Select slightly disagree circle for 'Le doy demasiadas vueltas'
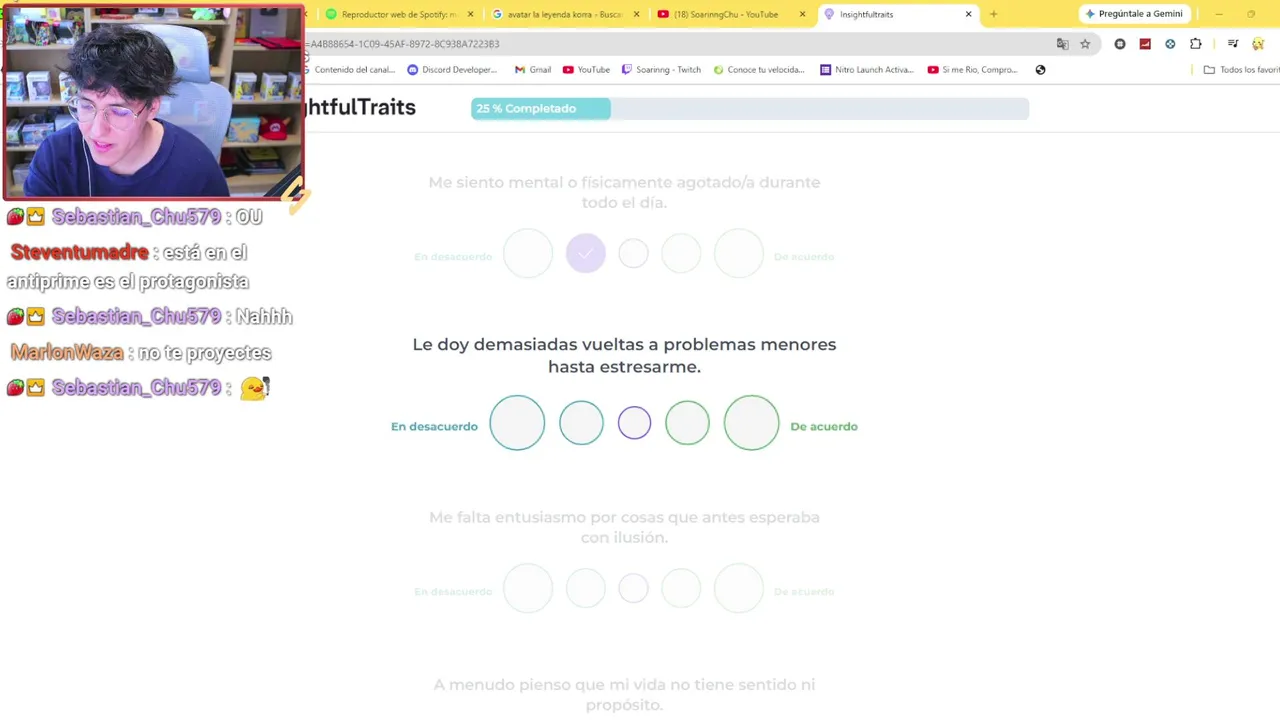This screenshot has height=720, width=1280. tap(581, 423)
